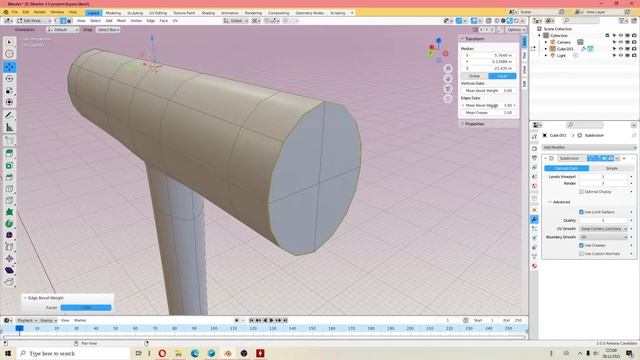Switch Transform panel to Global

[474, 76]
